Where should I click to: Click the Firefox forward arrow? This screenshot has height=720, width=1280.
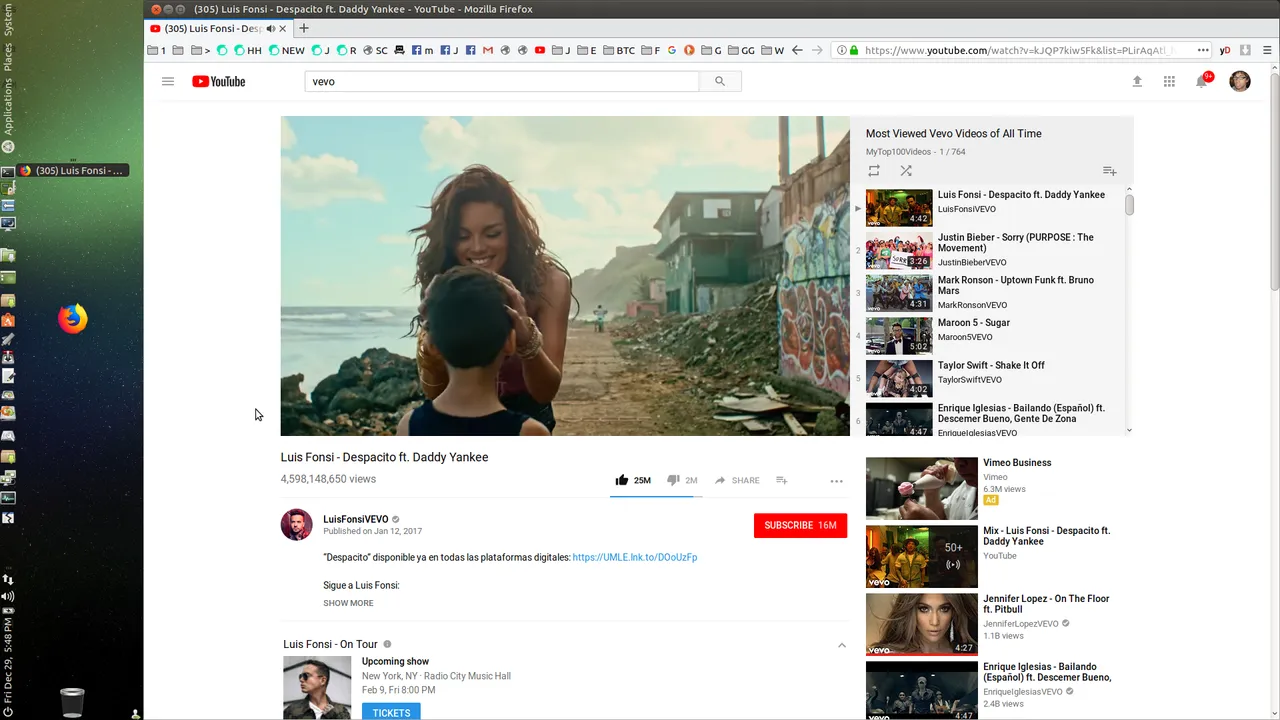coord(817,50)
